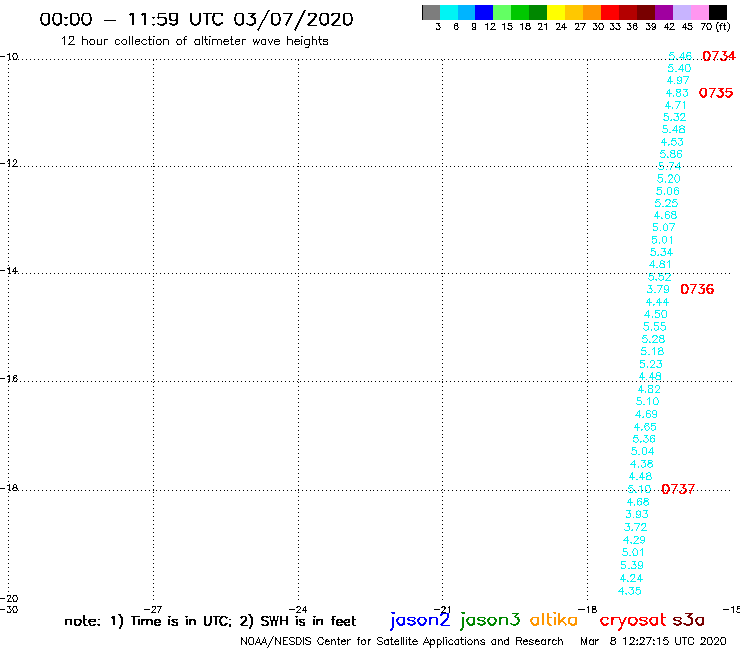Click the light green 15 ft legend swatch
The height and width of the screenshot is (650, 740).
tap(502, 12)
